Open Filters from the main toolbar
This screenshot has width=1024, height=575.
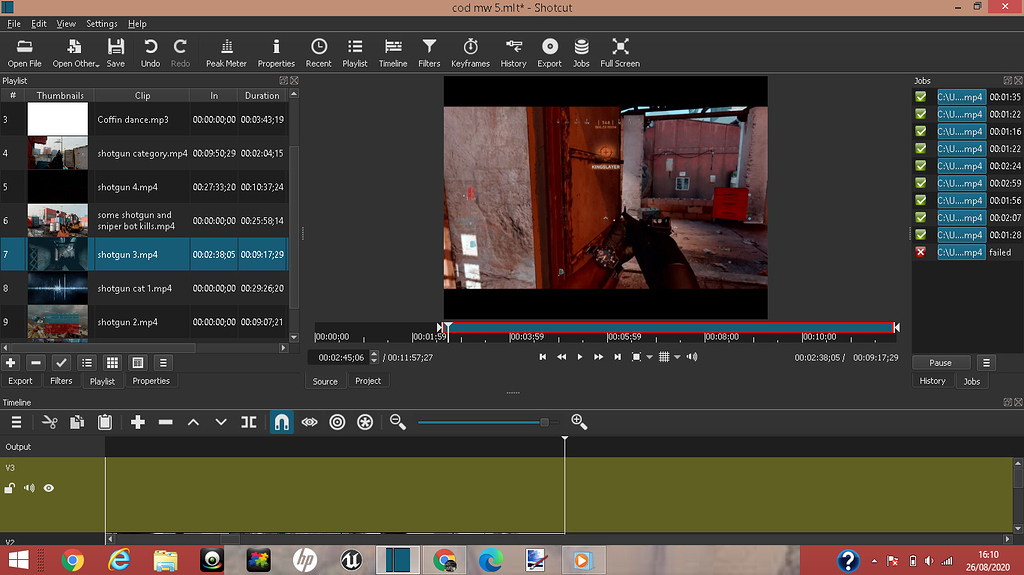point(429,53)
